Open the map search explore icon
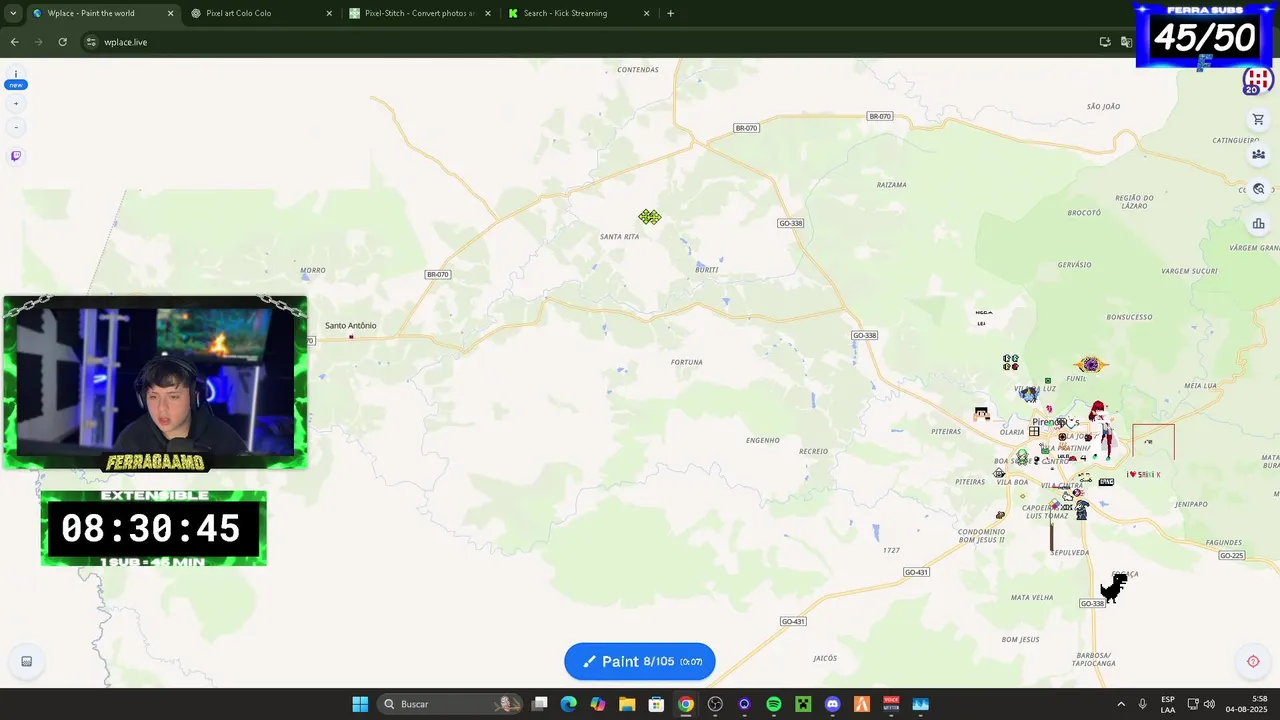This screenshot has width=1280, height=720. (1258, 189)
